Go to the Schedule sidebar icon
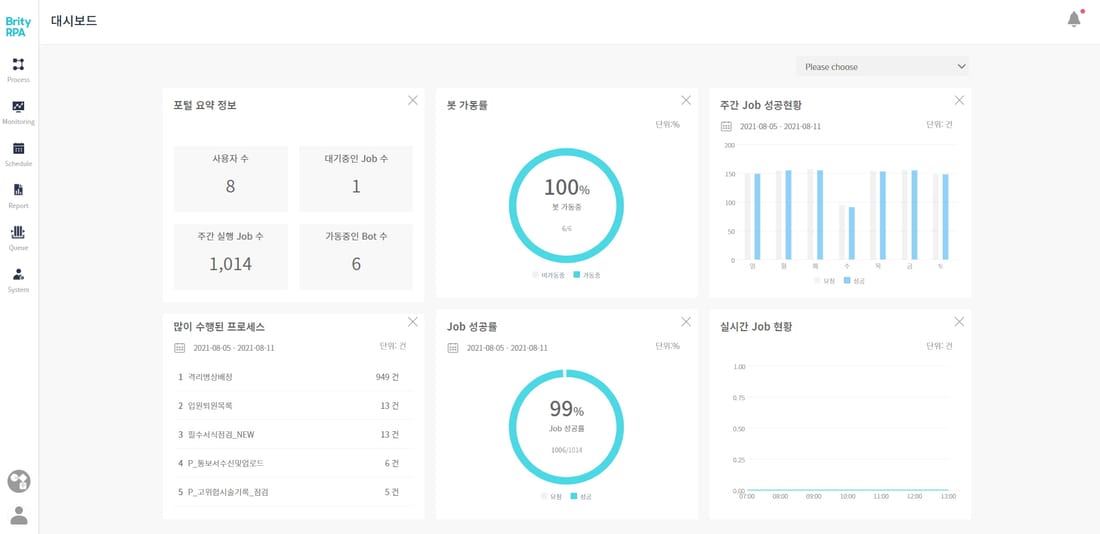The image size is (1100, 534). click(19, 154)
